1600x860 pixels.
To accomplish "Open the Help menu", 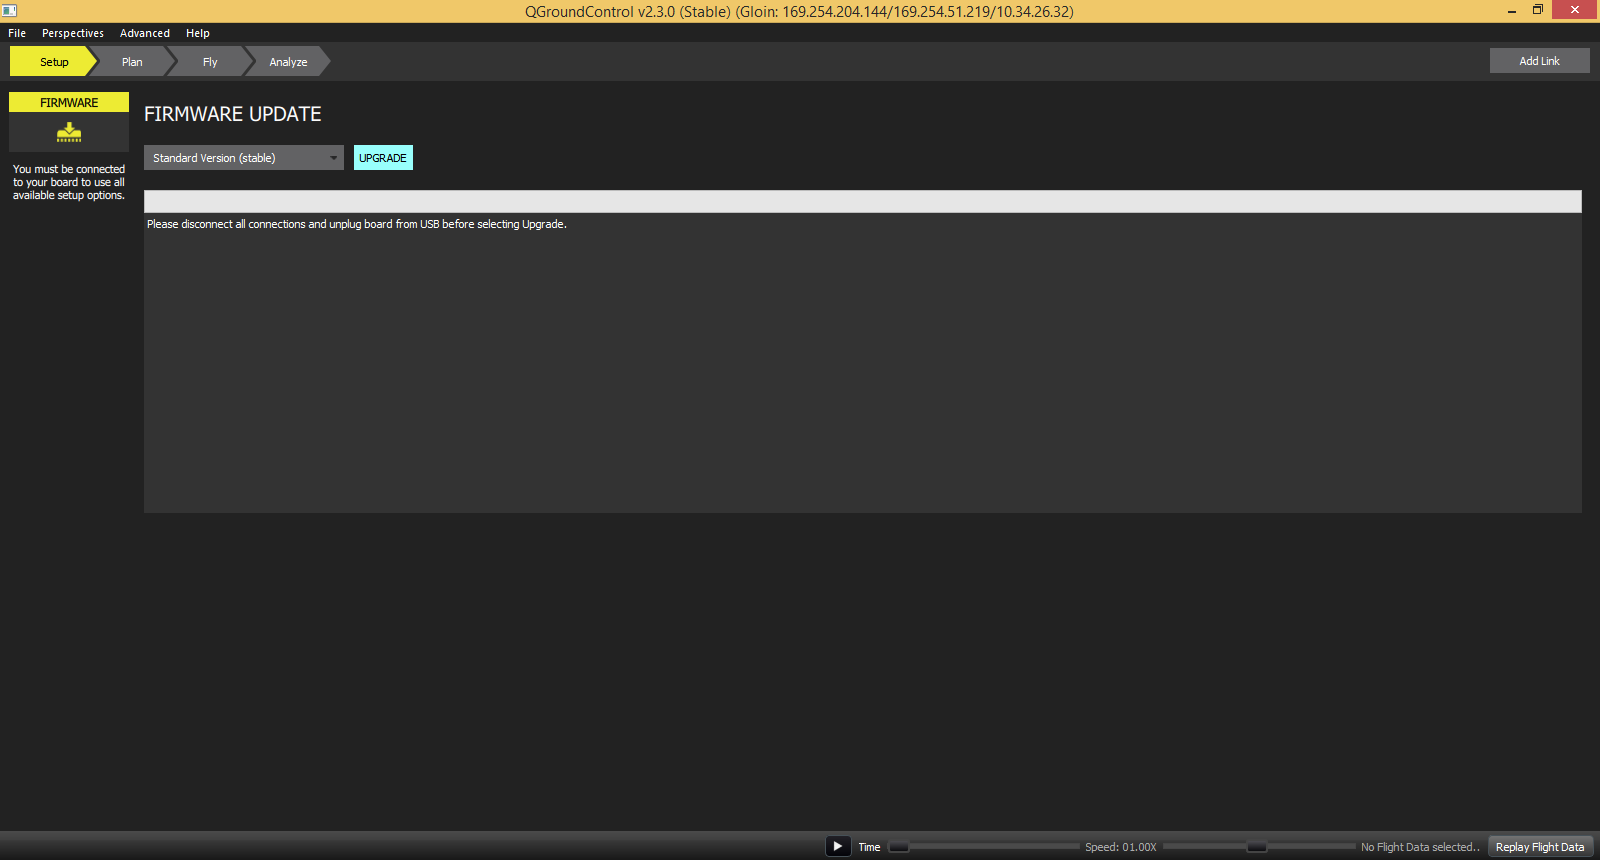I will [198, 33].
